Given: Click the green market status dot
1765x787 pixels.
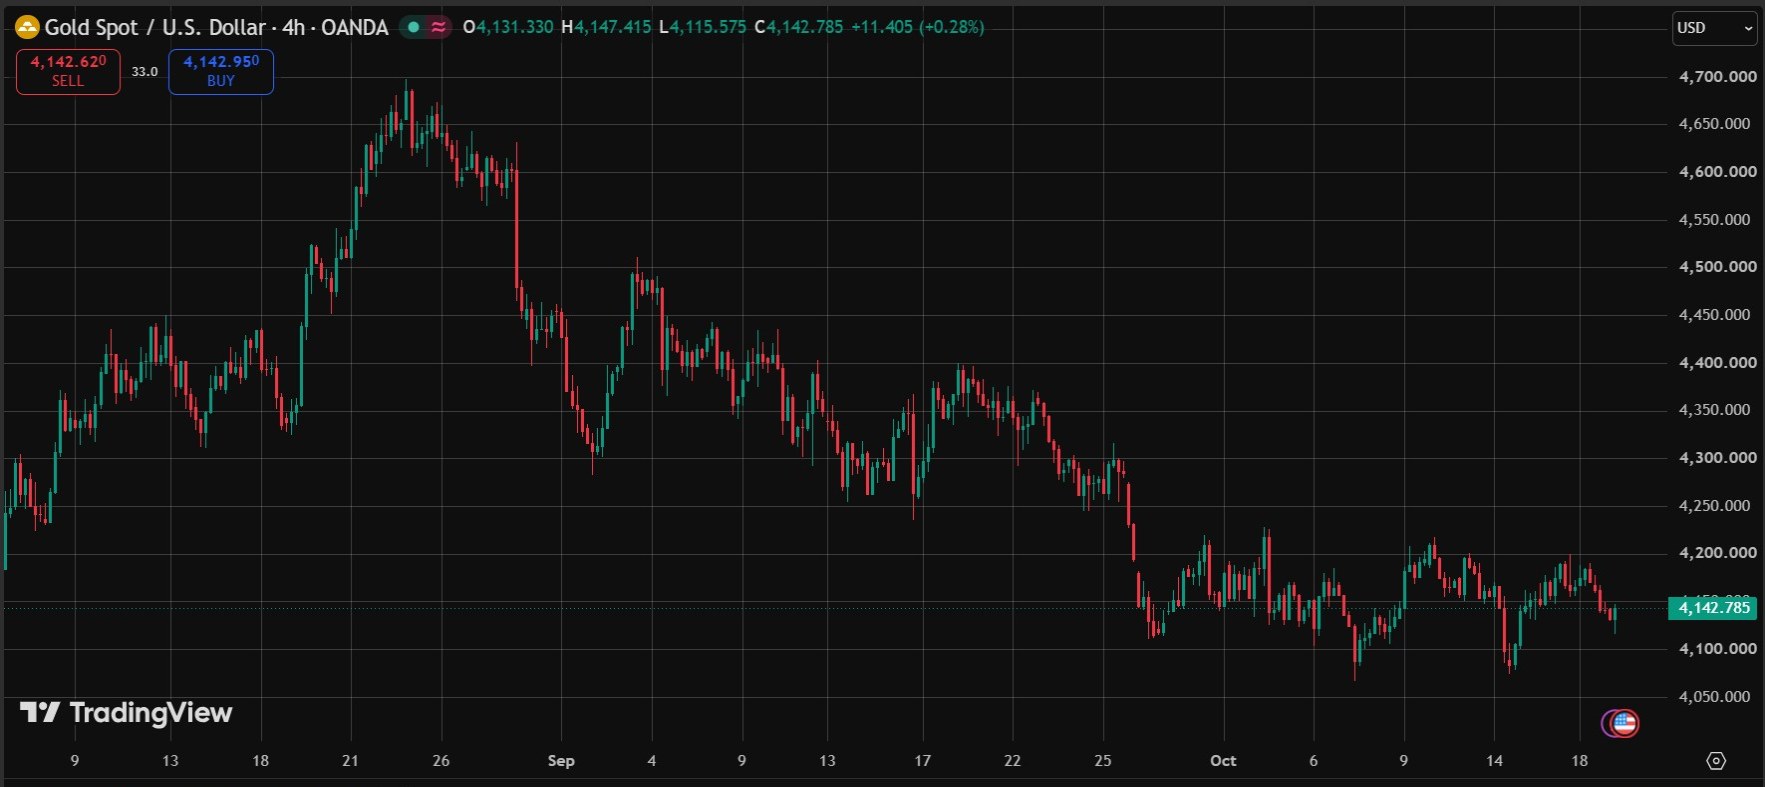Looking at the screenshot, I should [x=413, y=27].
